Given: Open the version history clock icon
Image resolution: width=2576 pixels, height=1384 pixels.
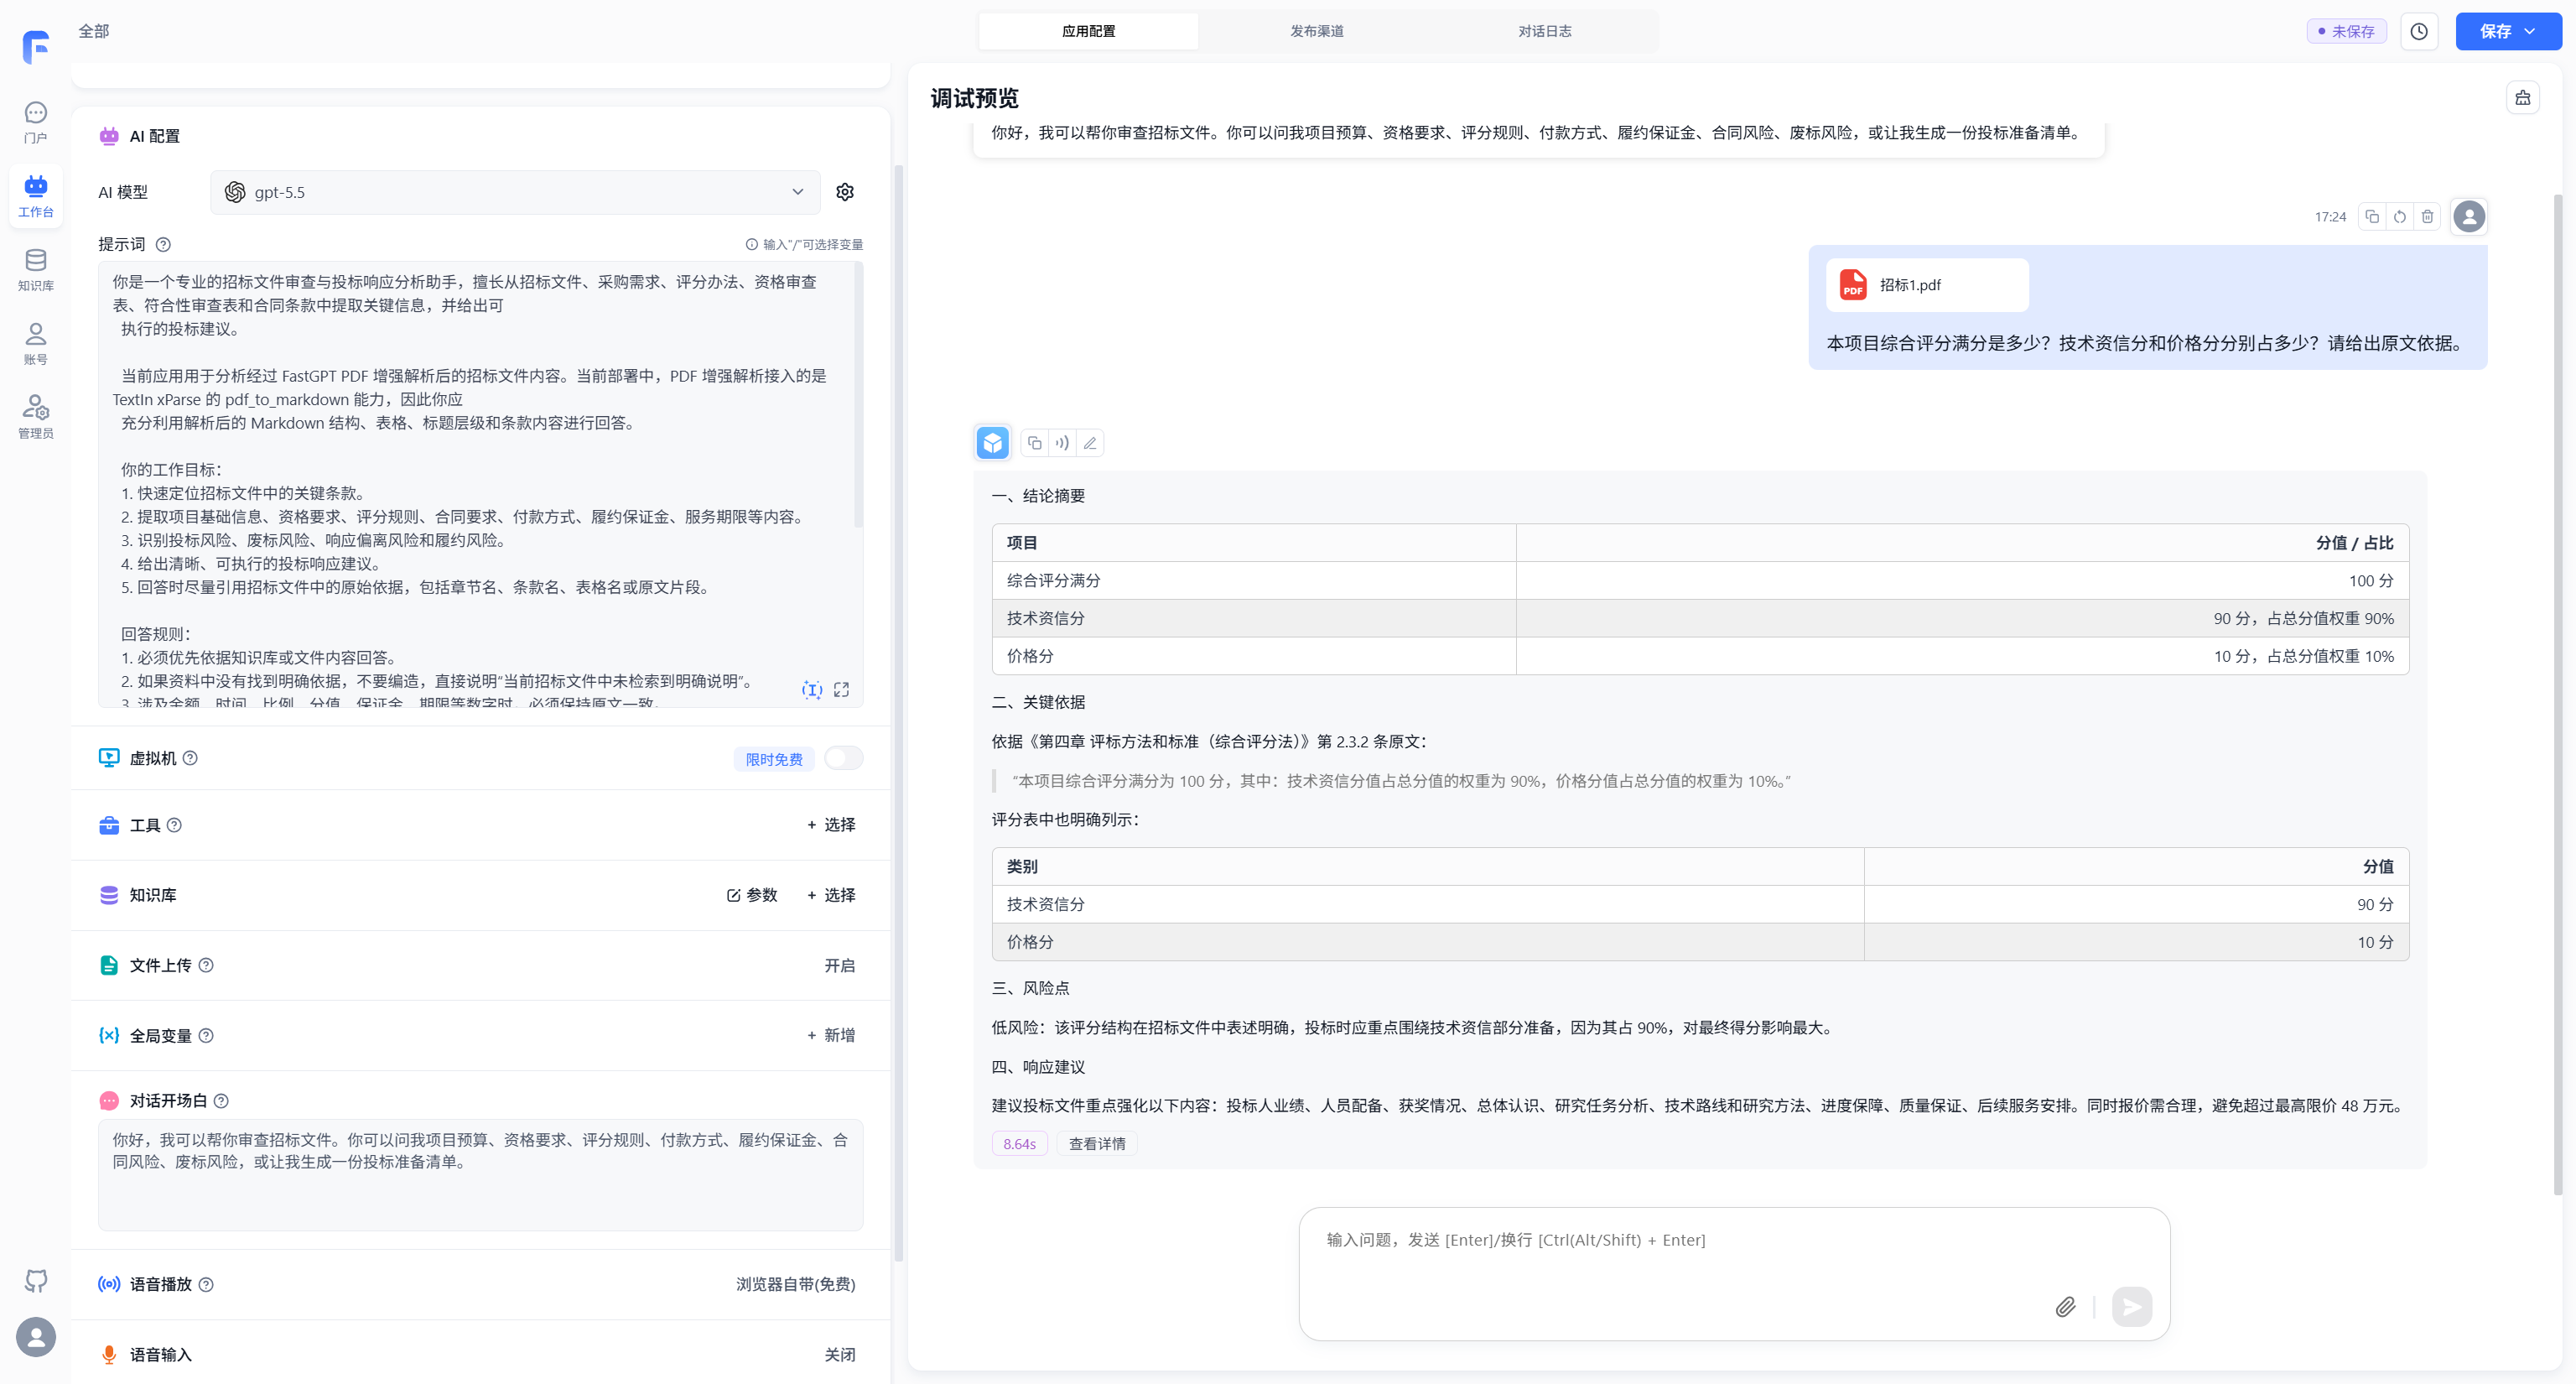Looking at the screenshot, I should (x=2419, y=31).
